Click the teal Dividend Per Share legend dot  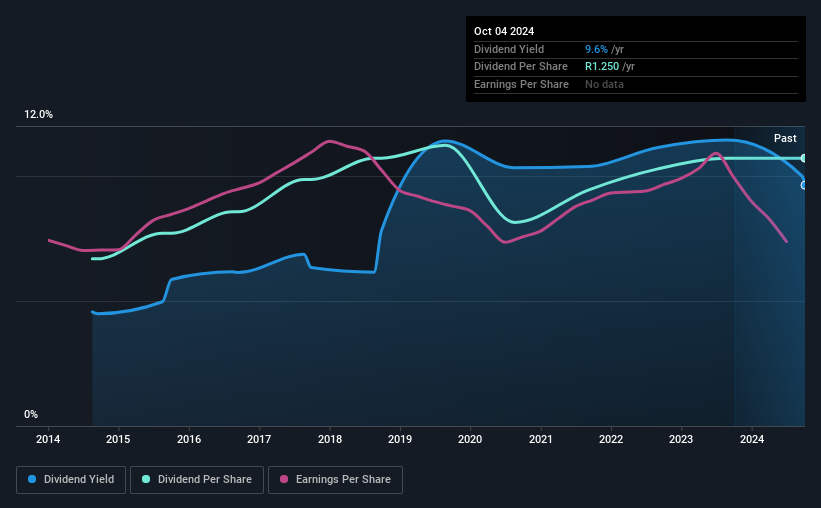[x=146, y=479]
